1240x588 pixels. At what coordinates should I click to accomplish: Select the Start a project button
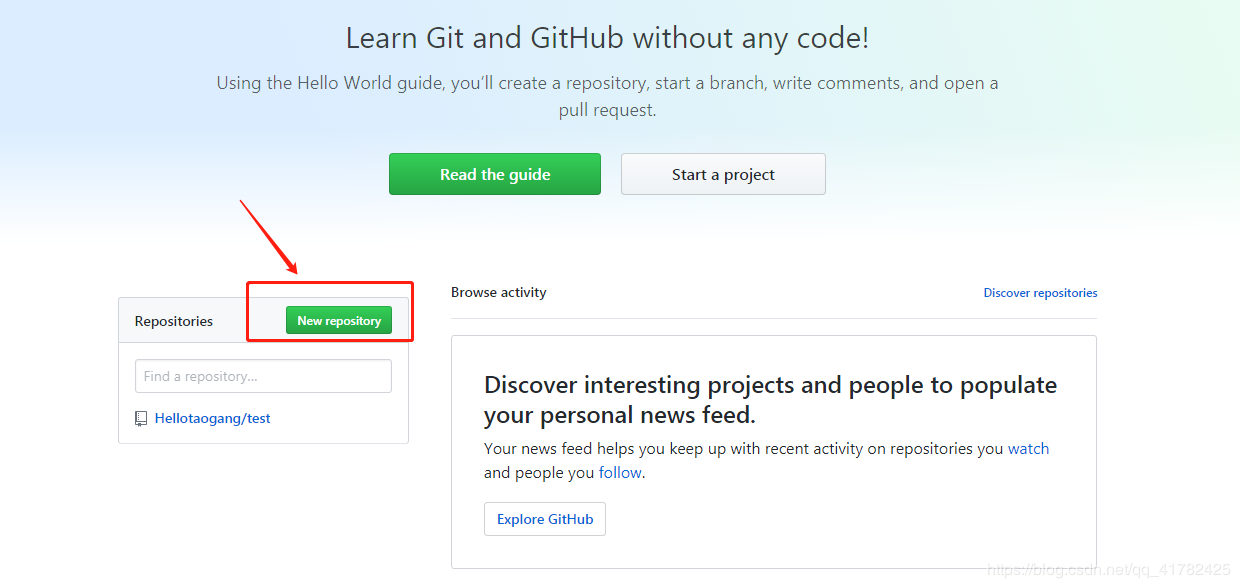[x=723, y=174]
